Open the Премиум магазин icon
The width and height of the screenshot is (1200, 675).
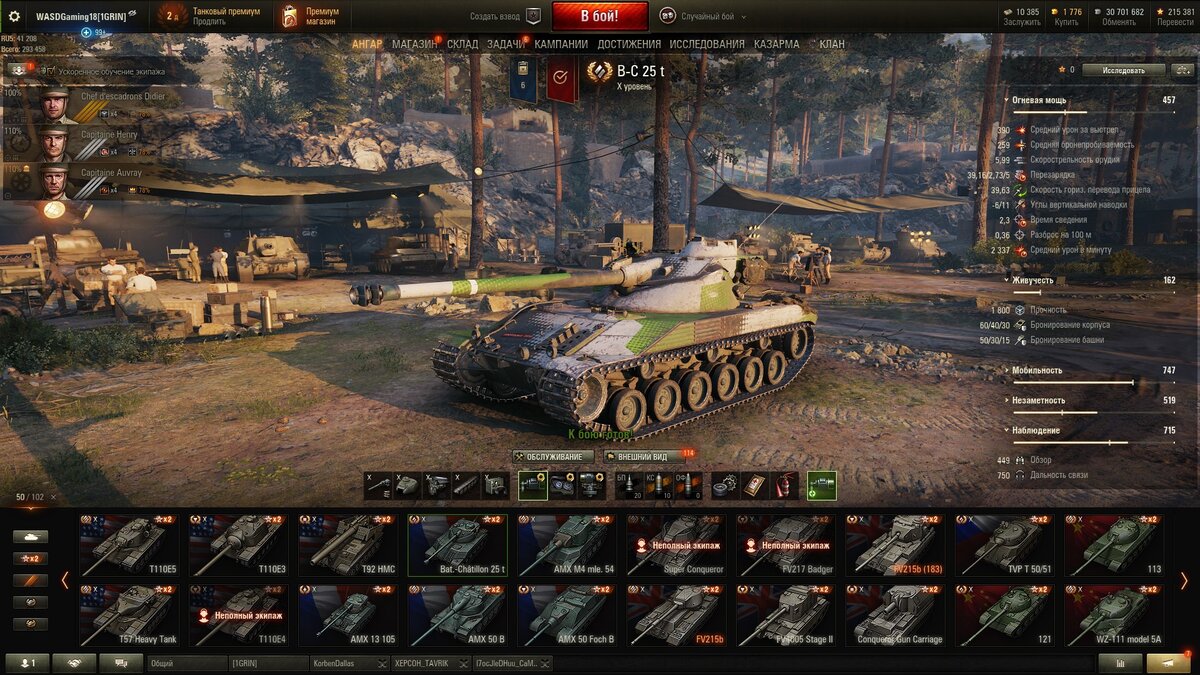point(290,16)
